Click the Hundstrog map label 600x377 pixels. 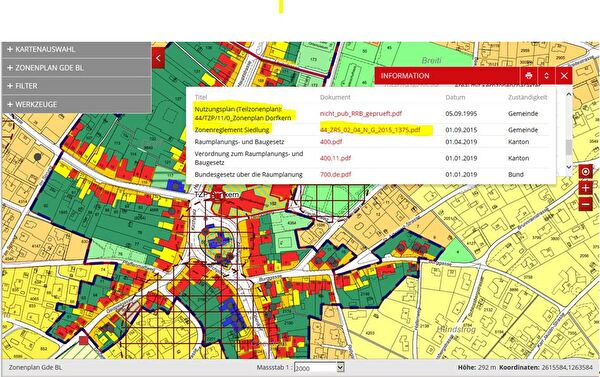(456, 329)
